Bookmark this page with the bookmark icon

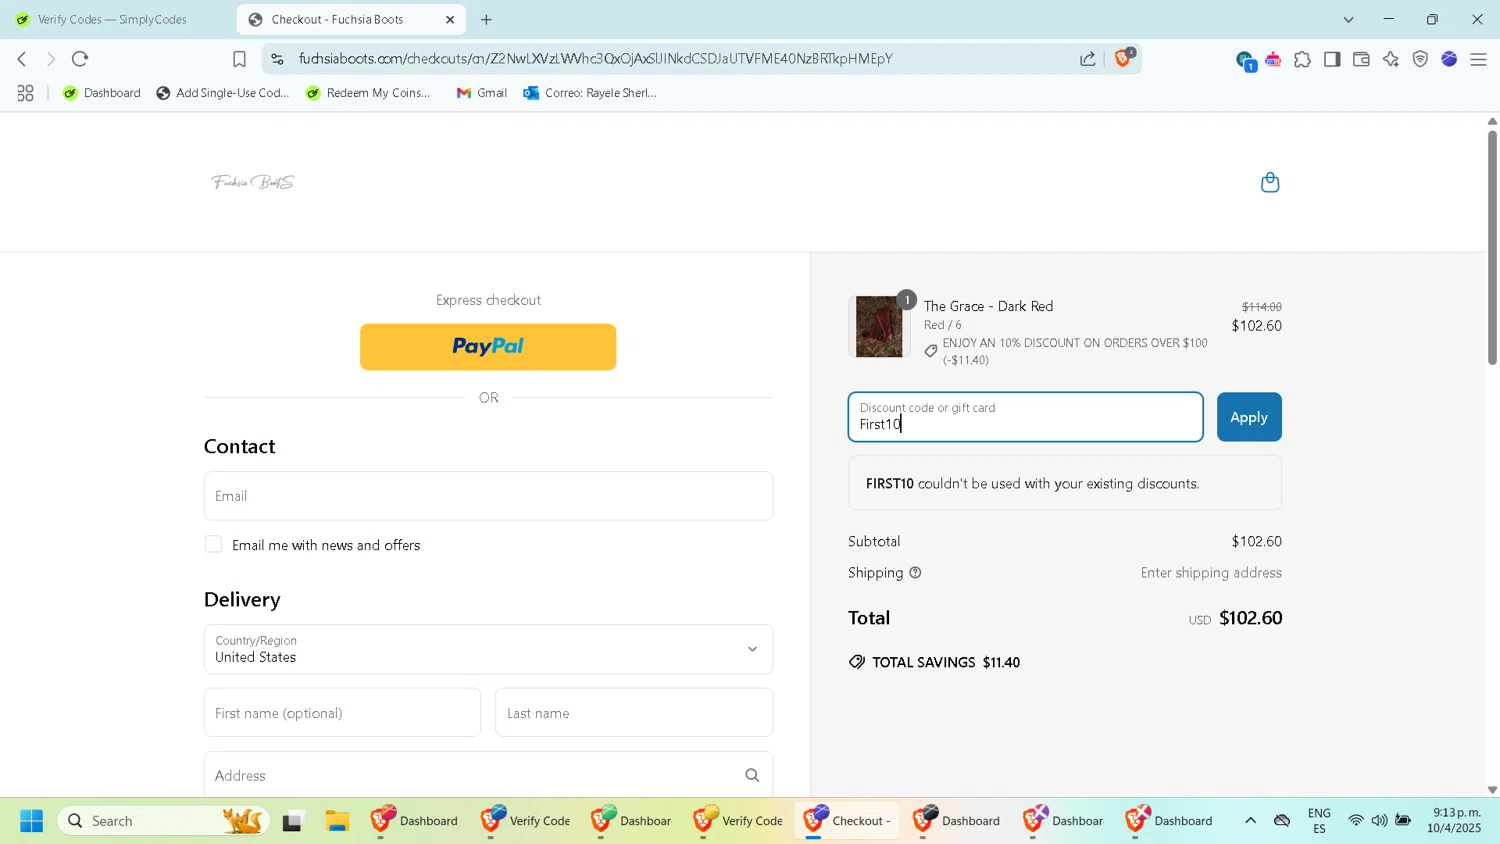[239, 59]
